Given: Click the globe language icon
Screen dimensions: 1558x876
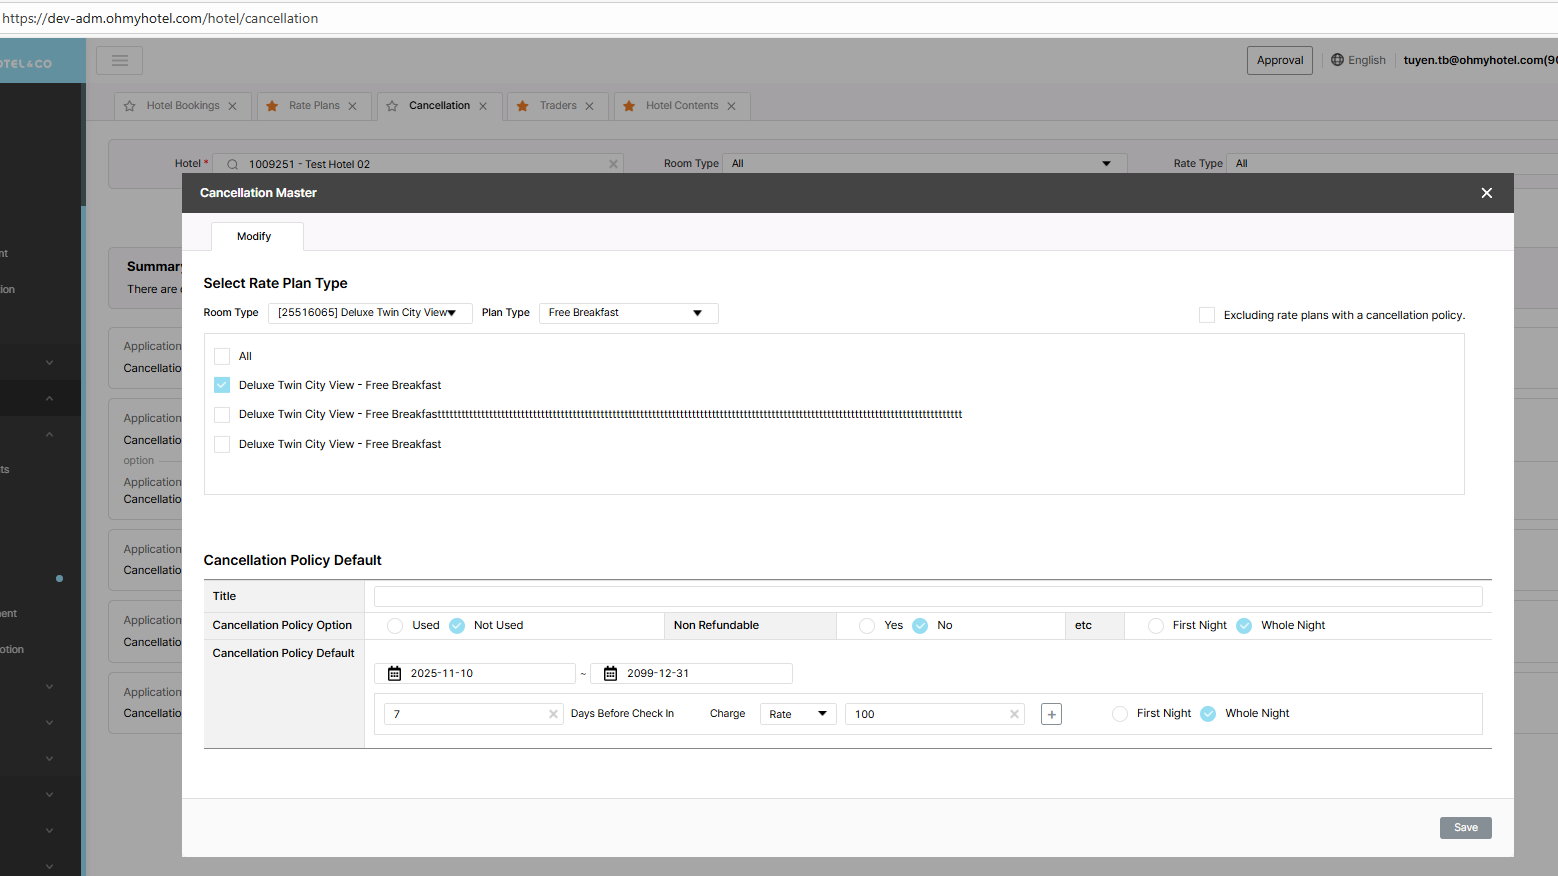Looking at the screenshot, I should click(x=1337, y=60).
